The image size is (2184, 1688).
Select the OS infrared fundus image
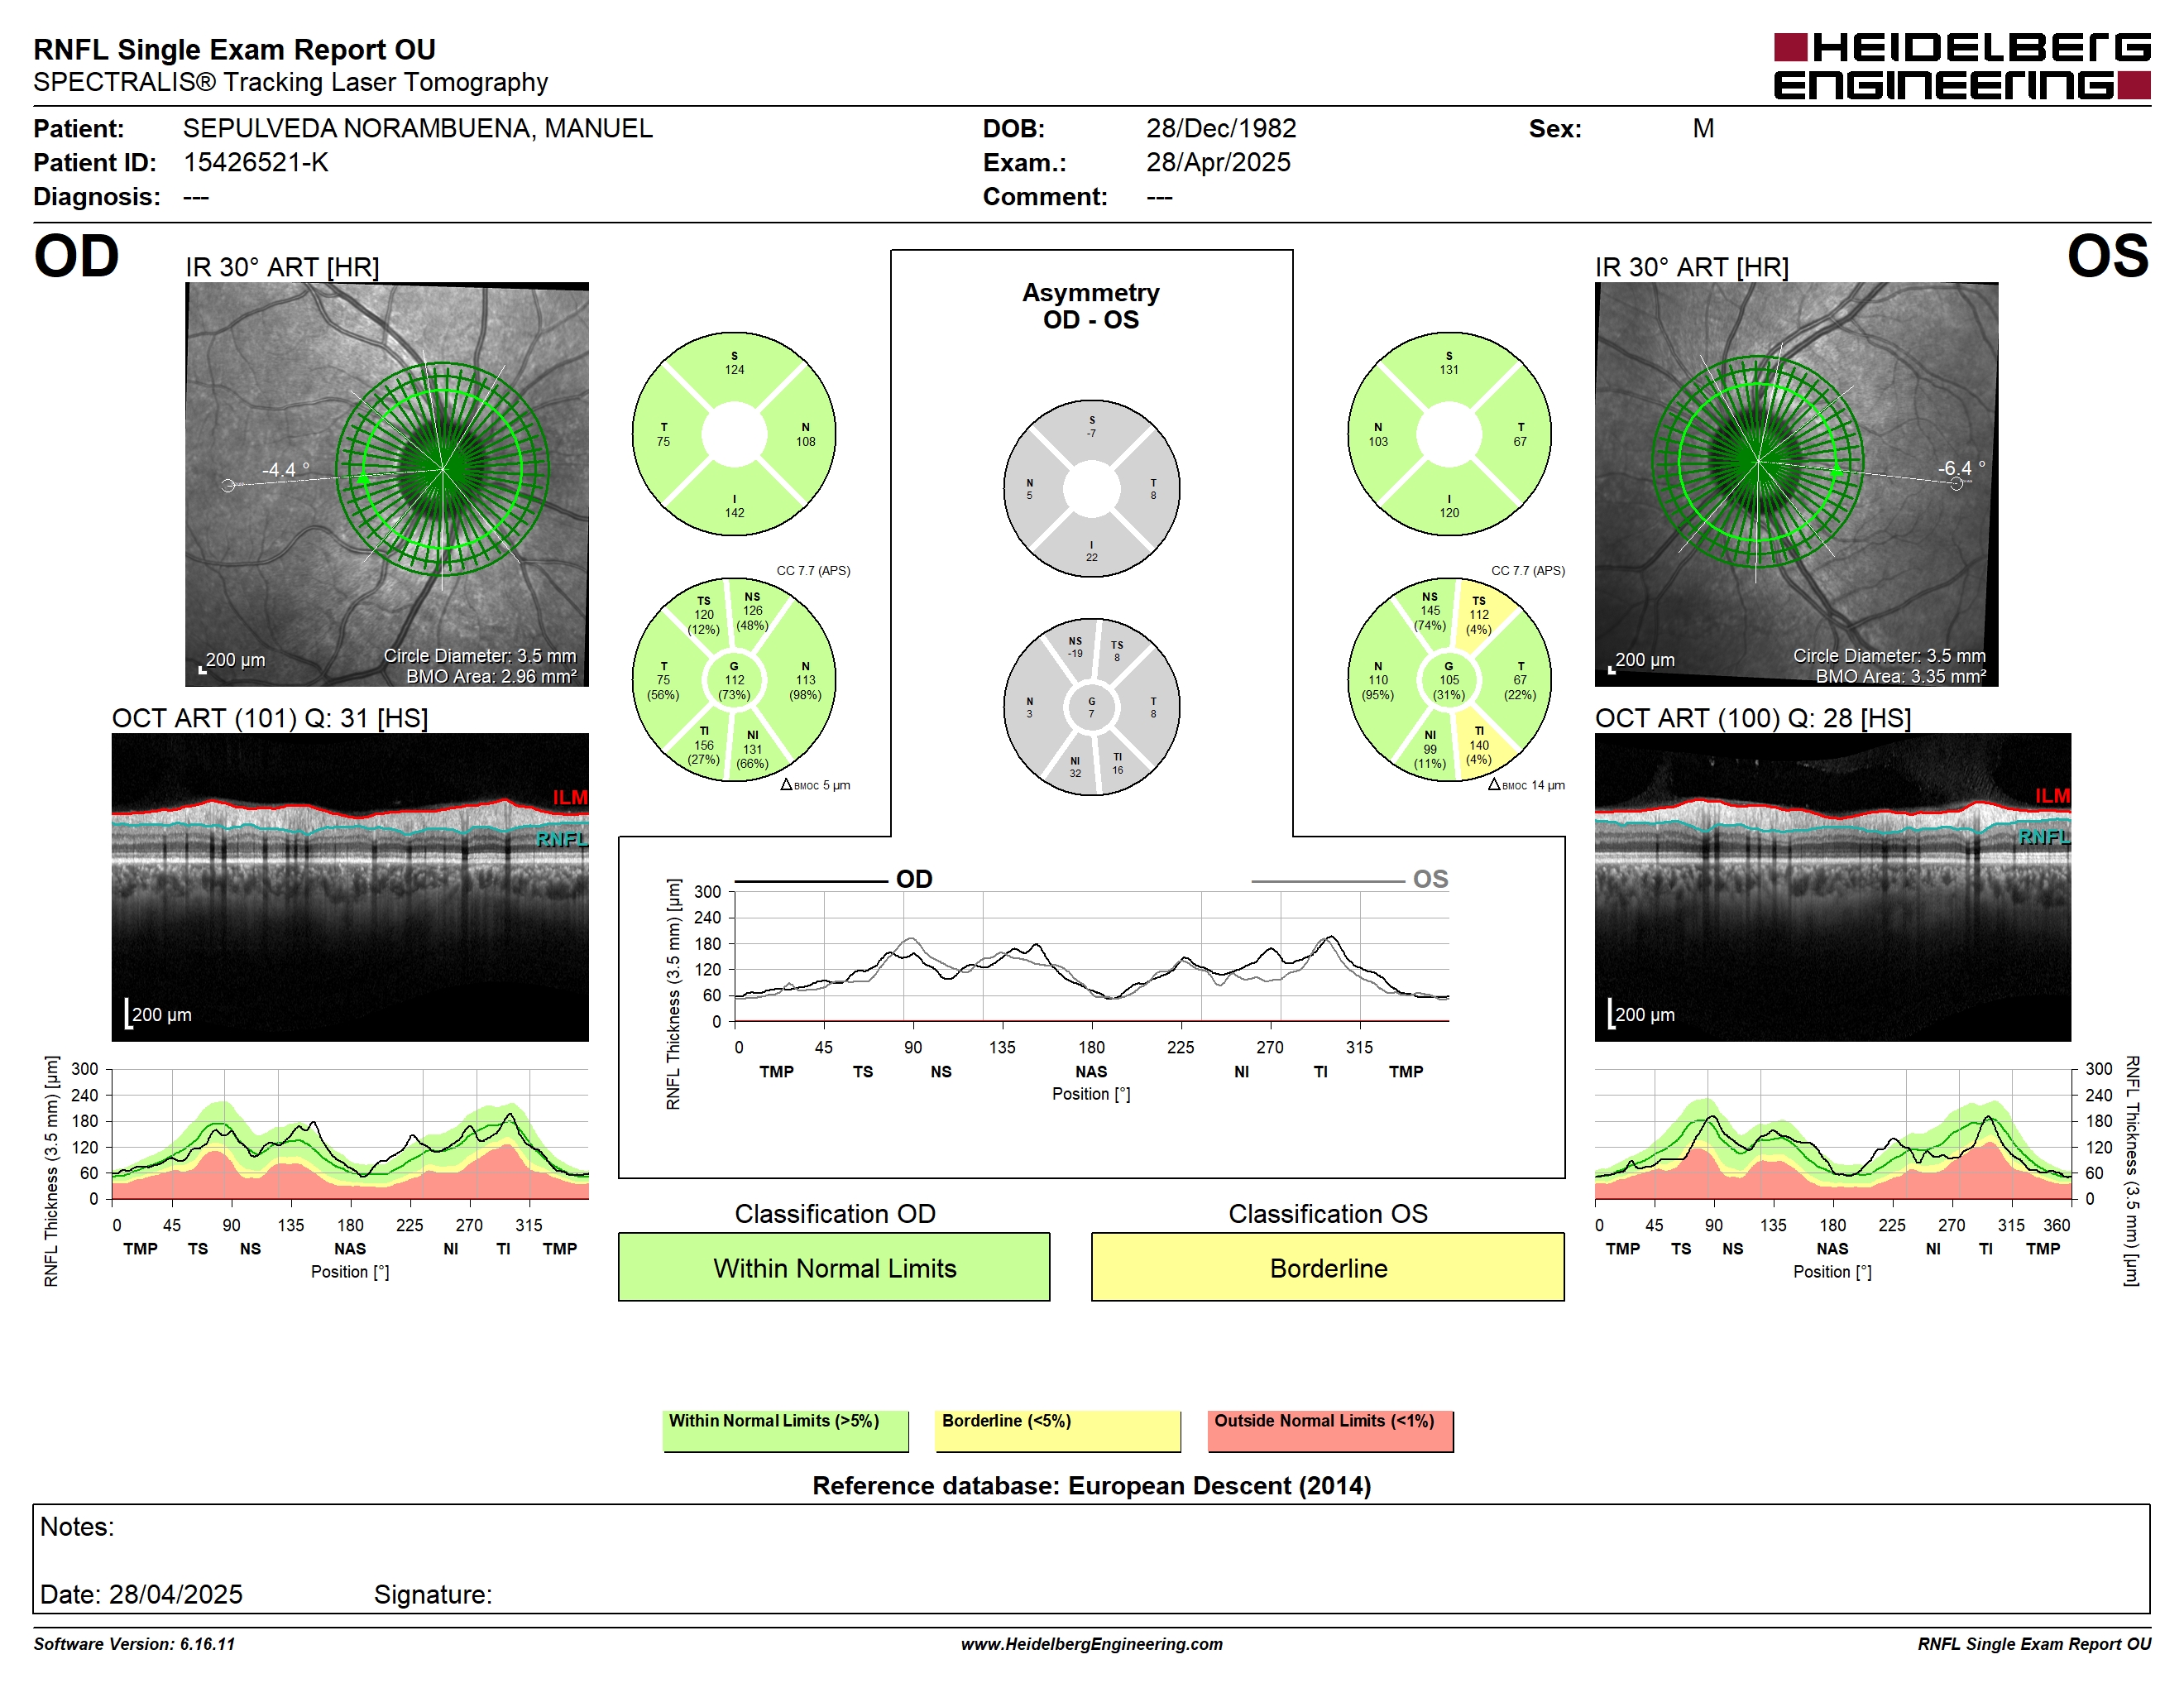click(x=1796, y=484)
